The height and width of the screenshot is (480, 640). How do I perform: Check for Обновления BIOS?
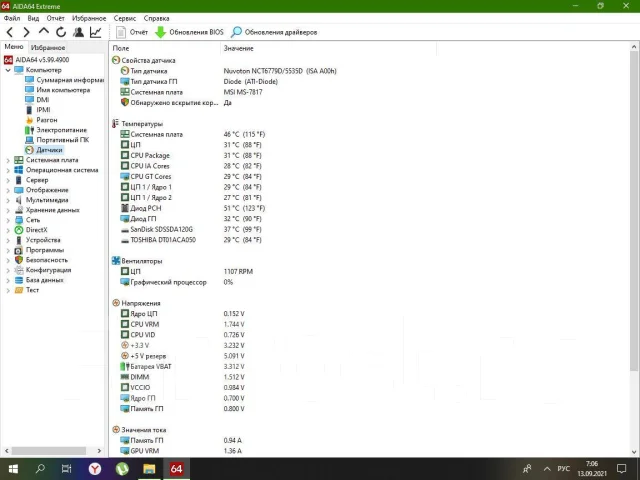click(x=189, y=32)
